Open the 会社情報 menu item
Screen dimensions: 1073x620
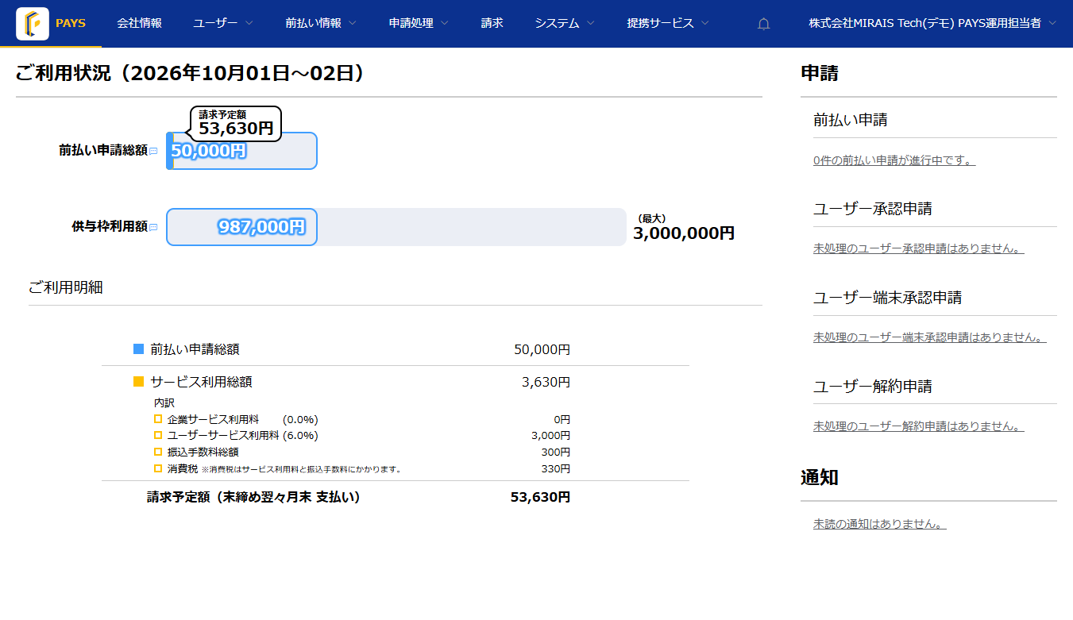click(139, 23)
